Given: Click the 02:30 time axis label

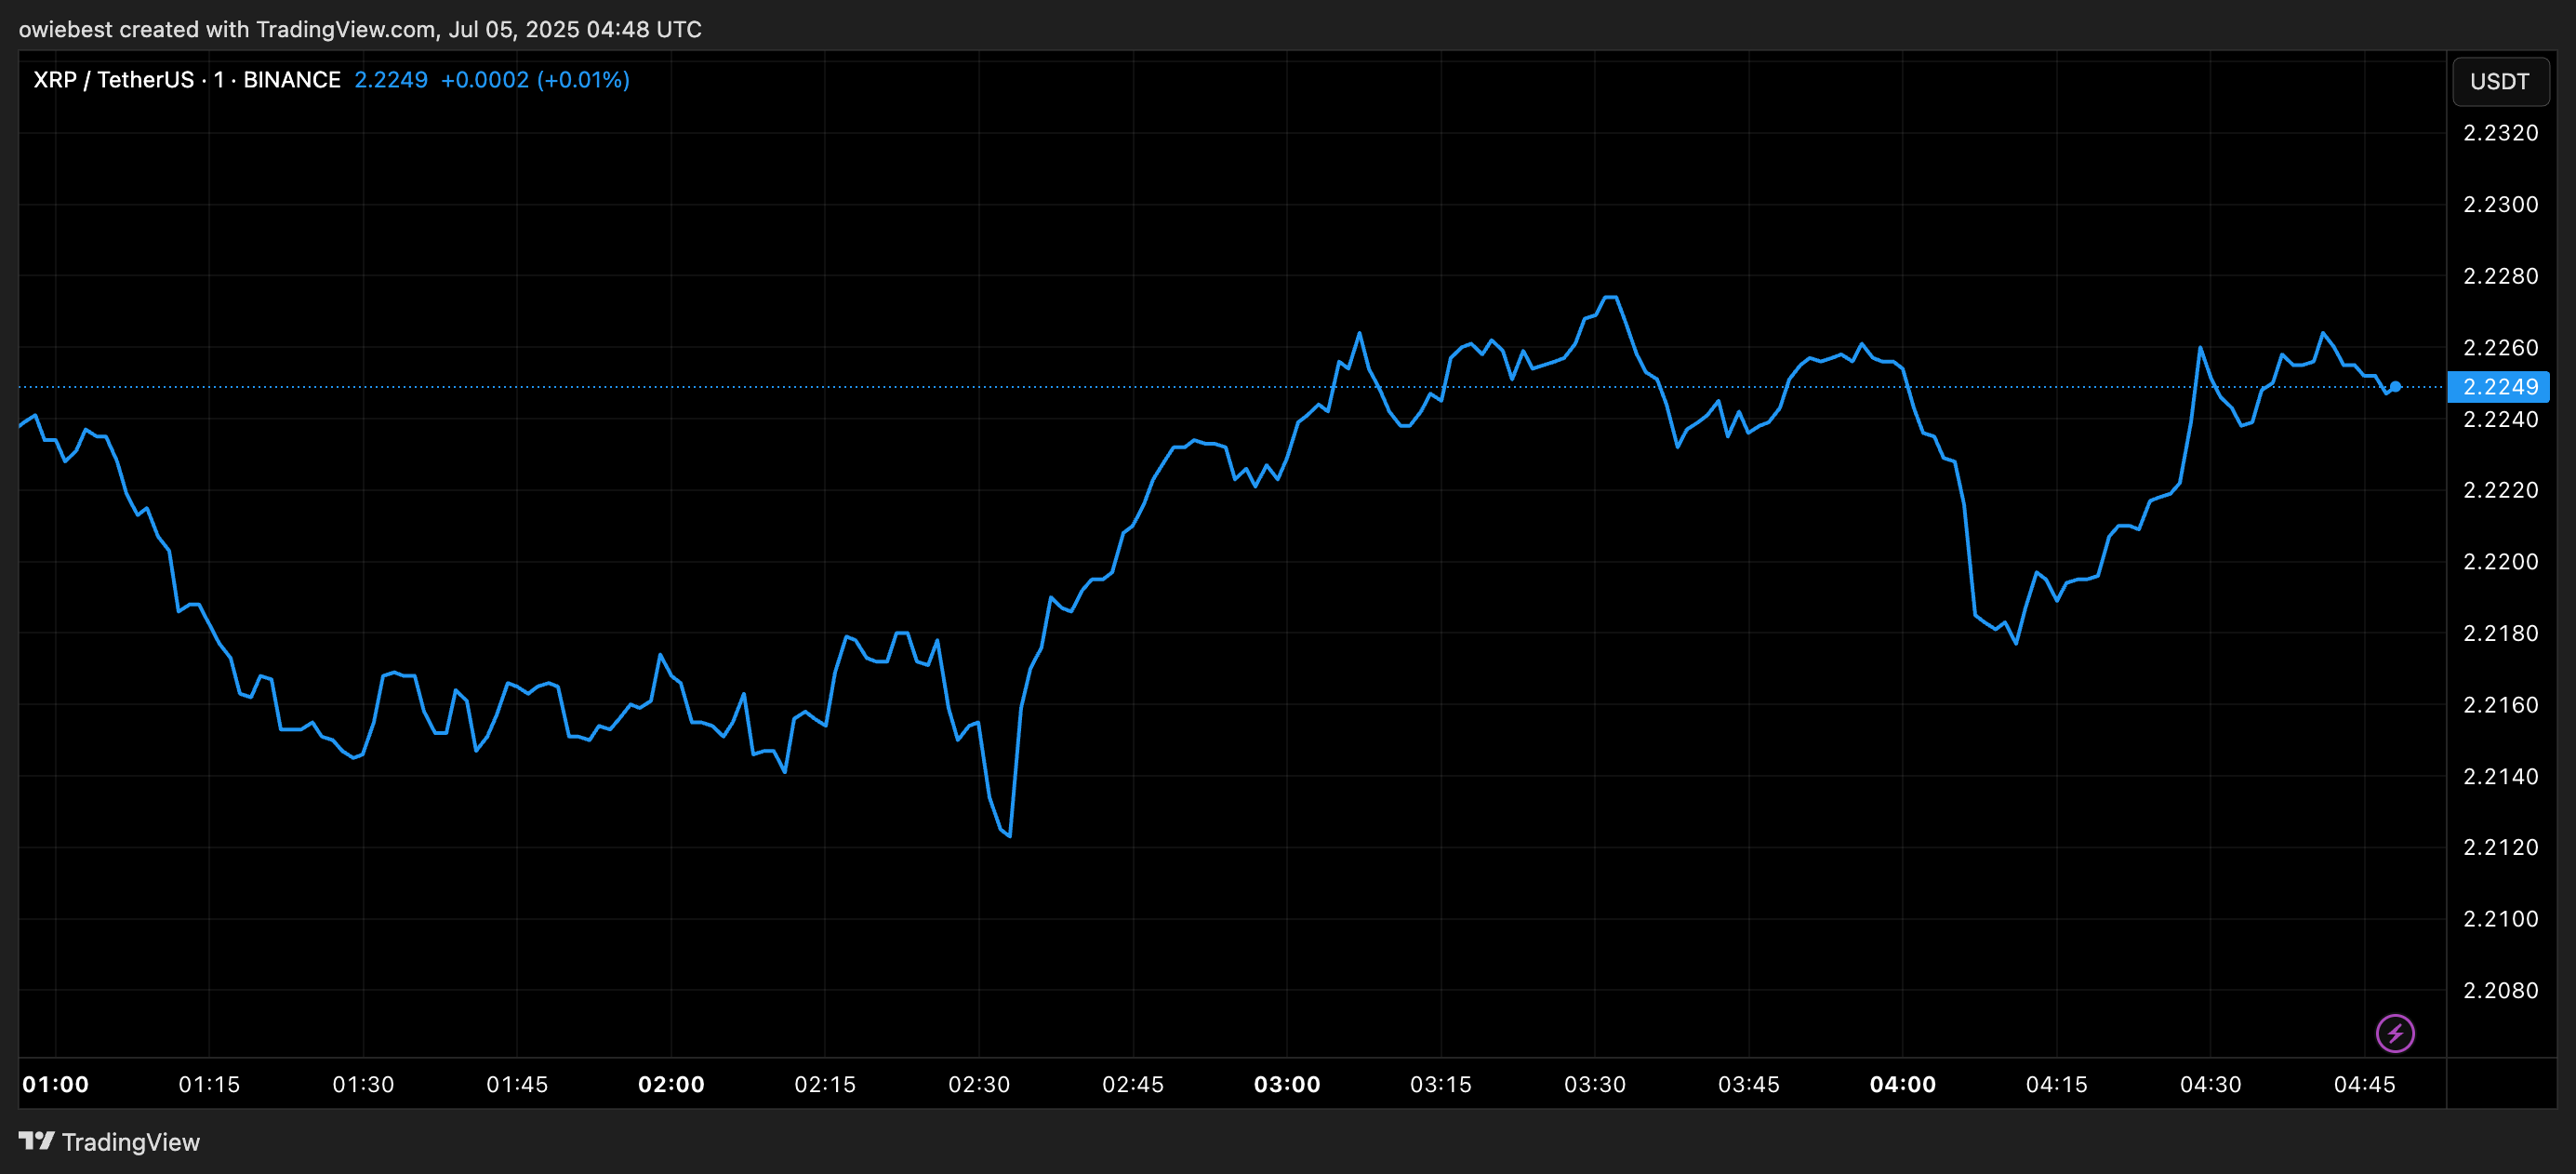Looking at the screenshot, I should pyautogui.click(x=979, y=1084).
